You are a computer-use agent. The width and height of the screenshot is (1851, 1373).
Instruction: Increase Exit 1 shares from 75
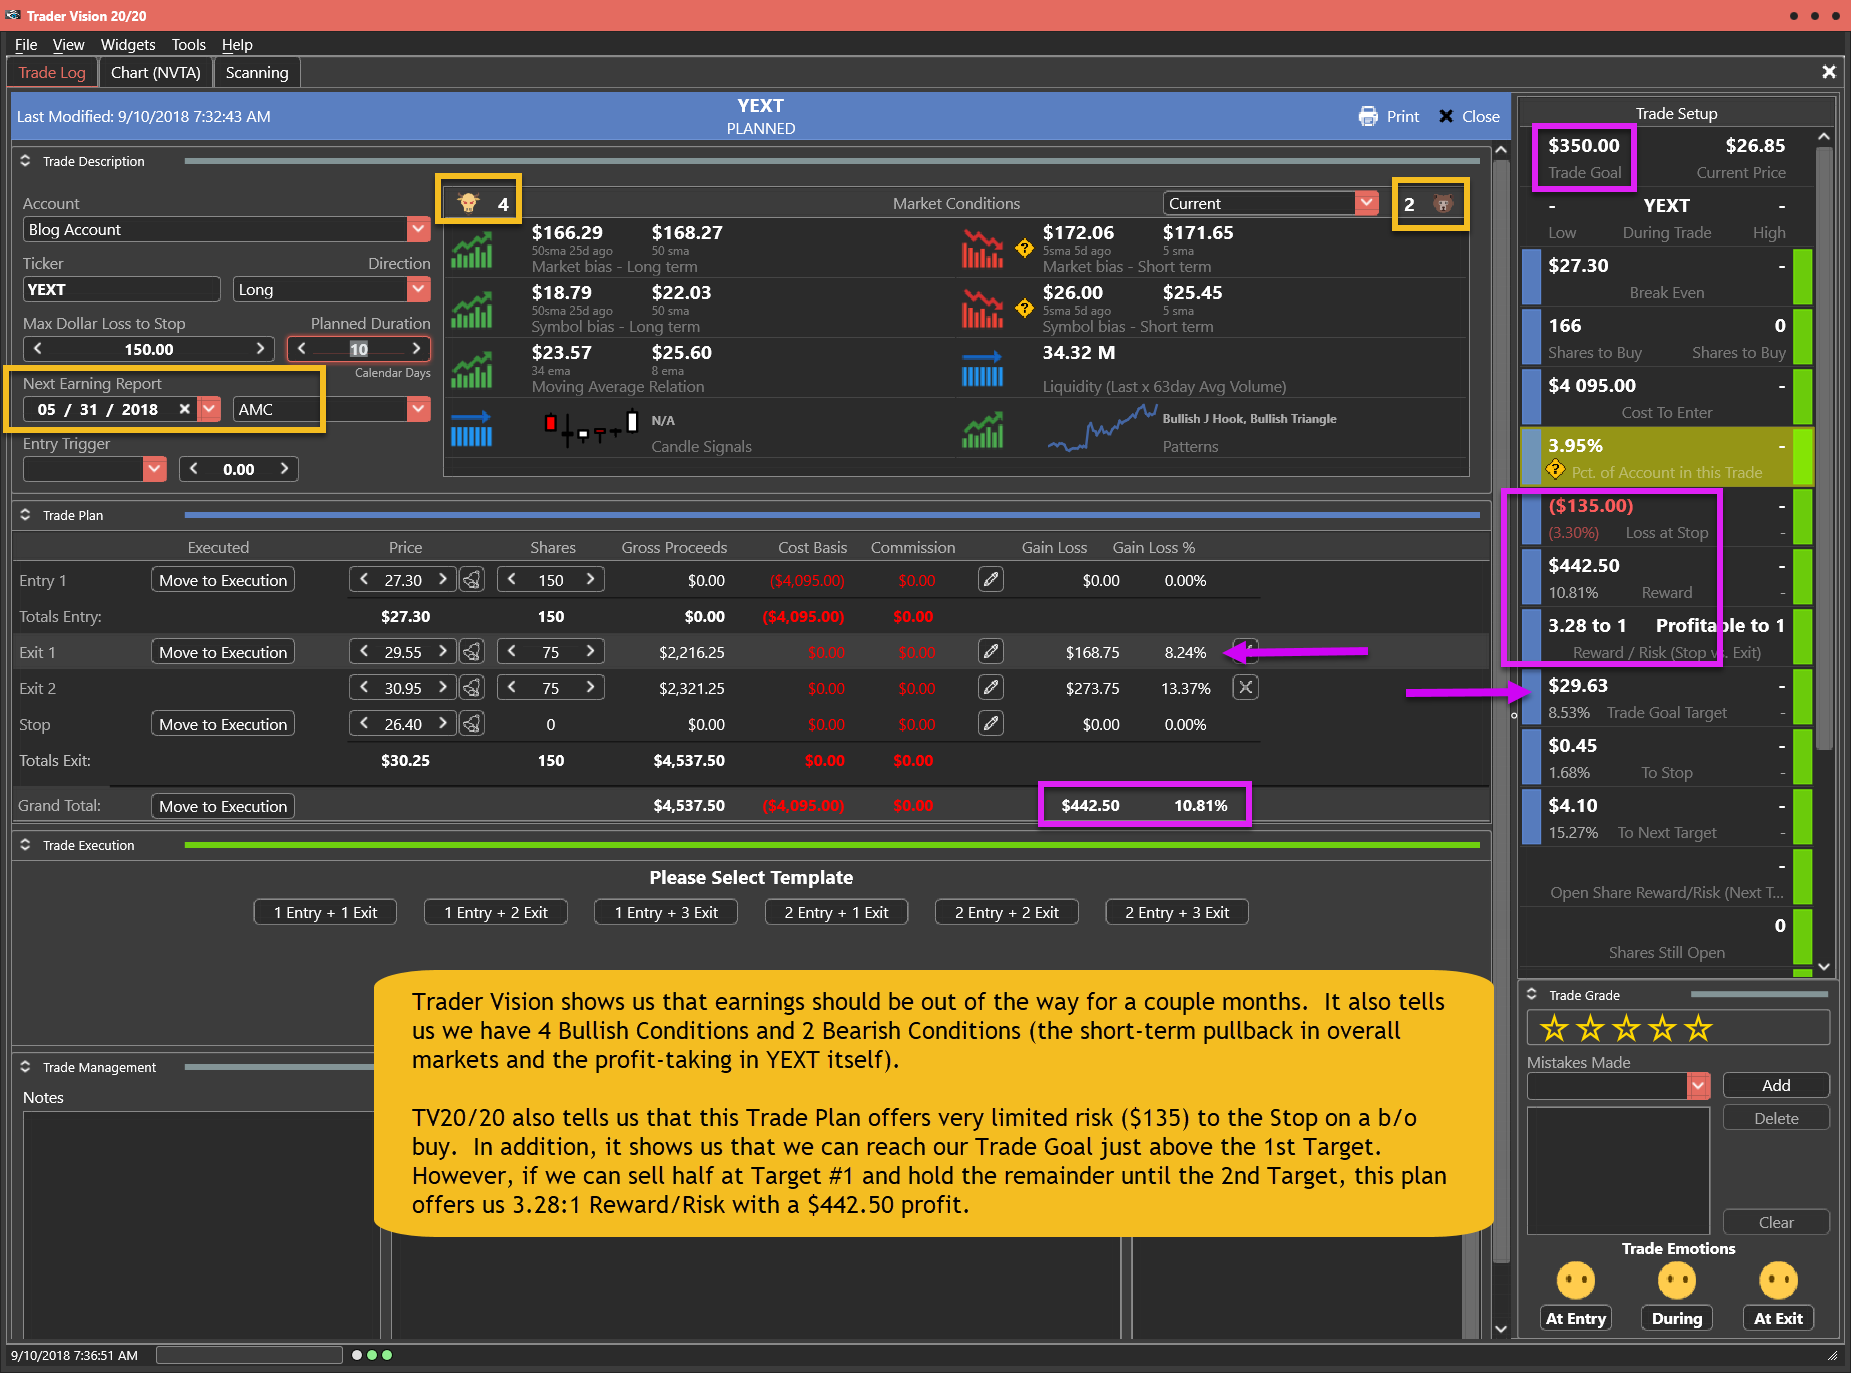[591, 652]
